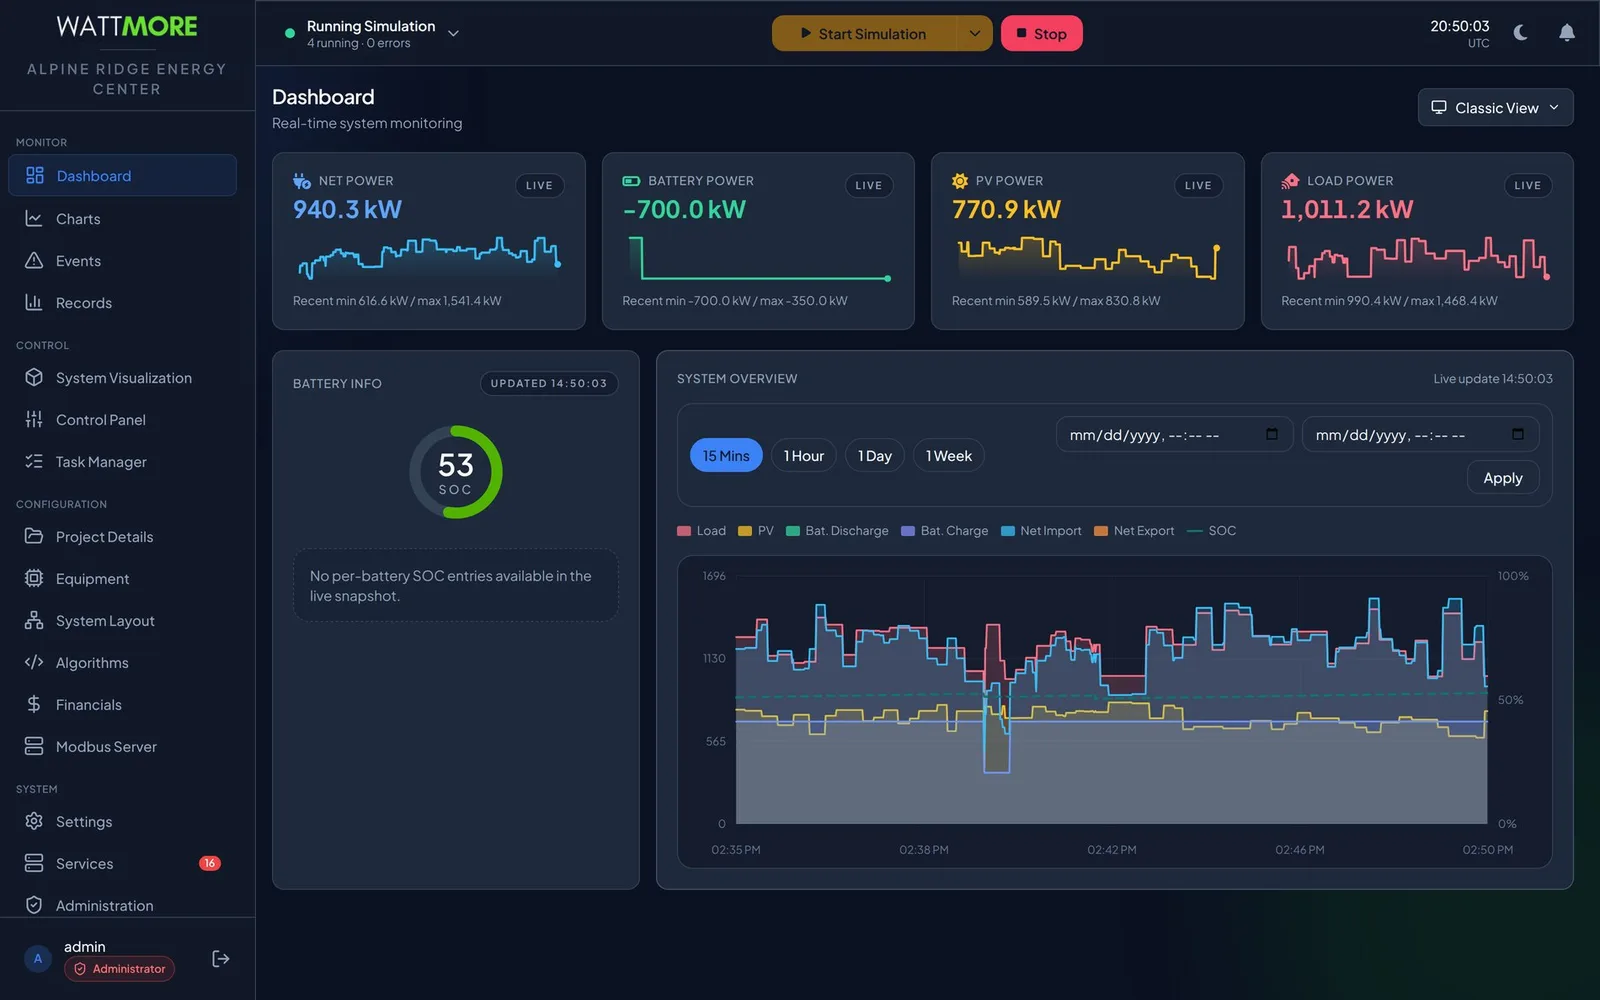Toggle SOC line in chart legend

coord(1211,531)
